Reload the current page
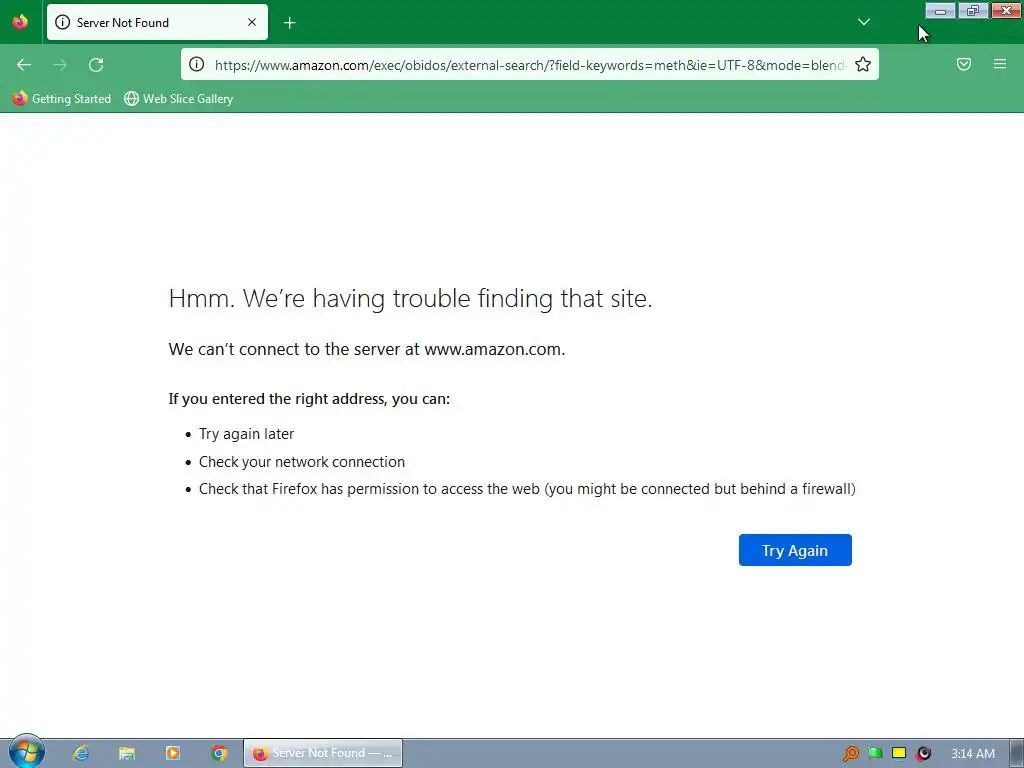Viewport: 1024px width, 768px height. [x=96, y=65]
